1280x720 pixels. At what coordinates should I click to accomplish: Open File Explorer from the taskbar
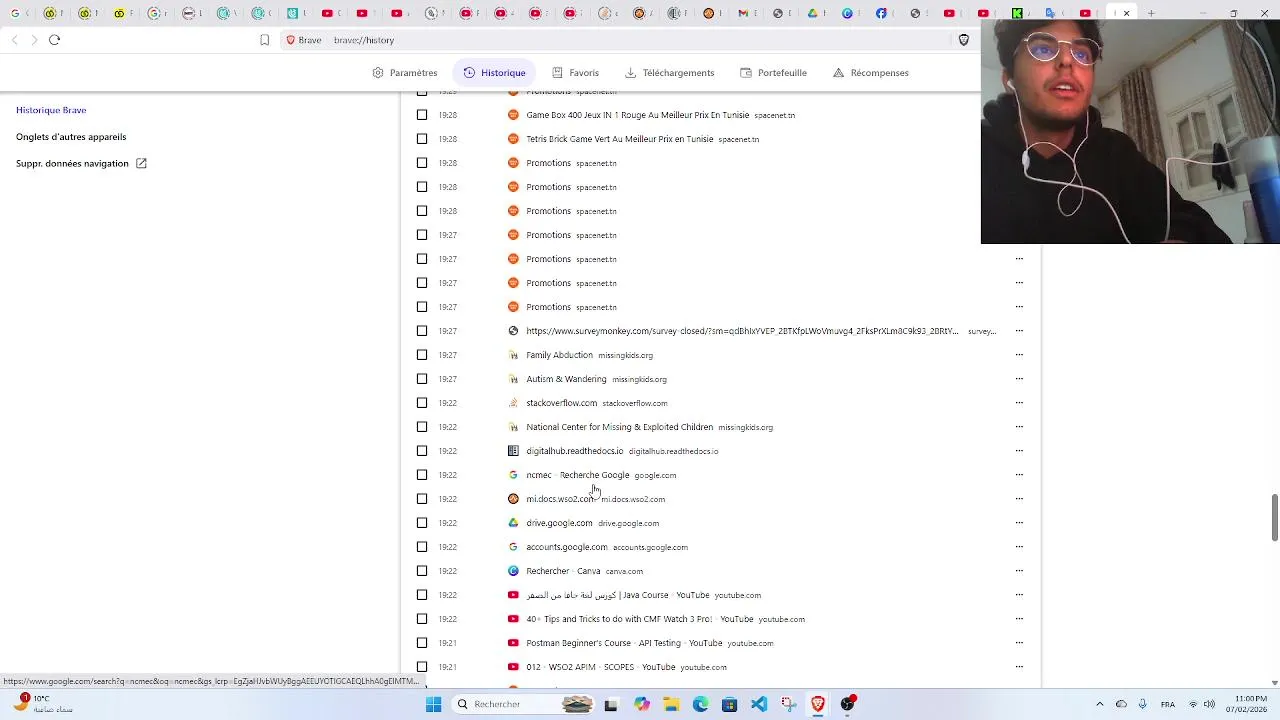671,704
